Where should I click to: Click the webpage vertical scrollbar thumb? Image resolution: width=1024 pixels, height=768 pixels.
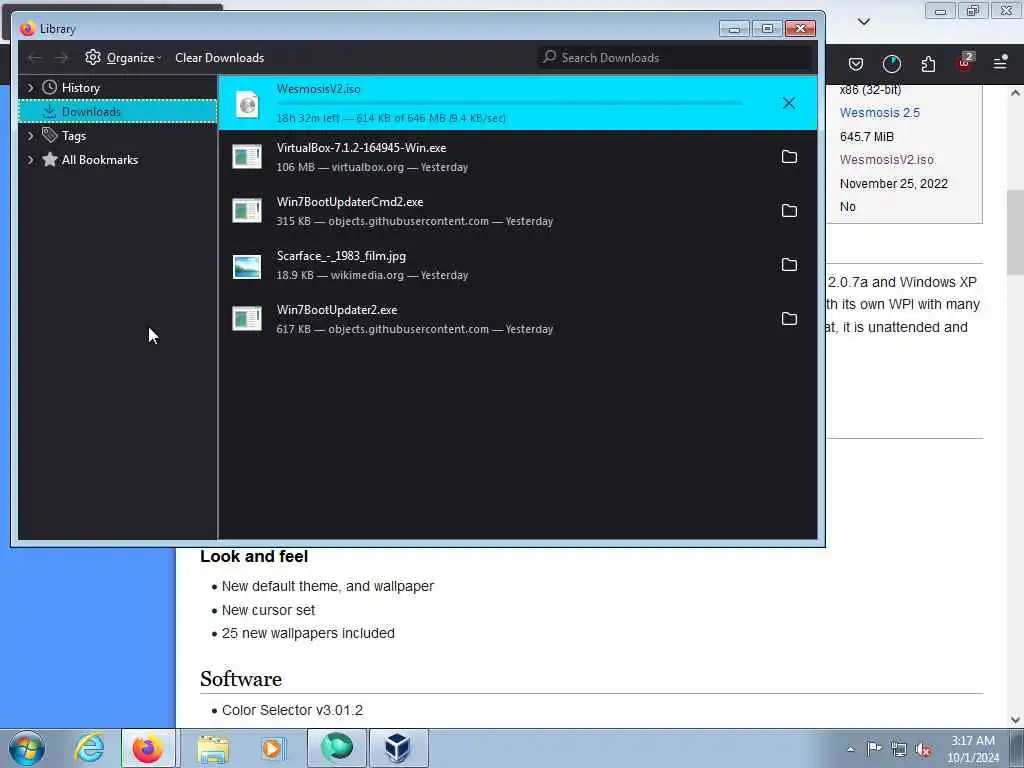pyautogui.click(x=1015, y=234)
